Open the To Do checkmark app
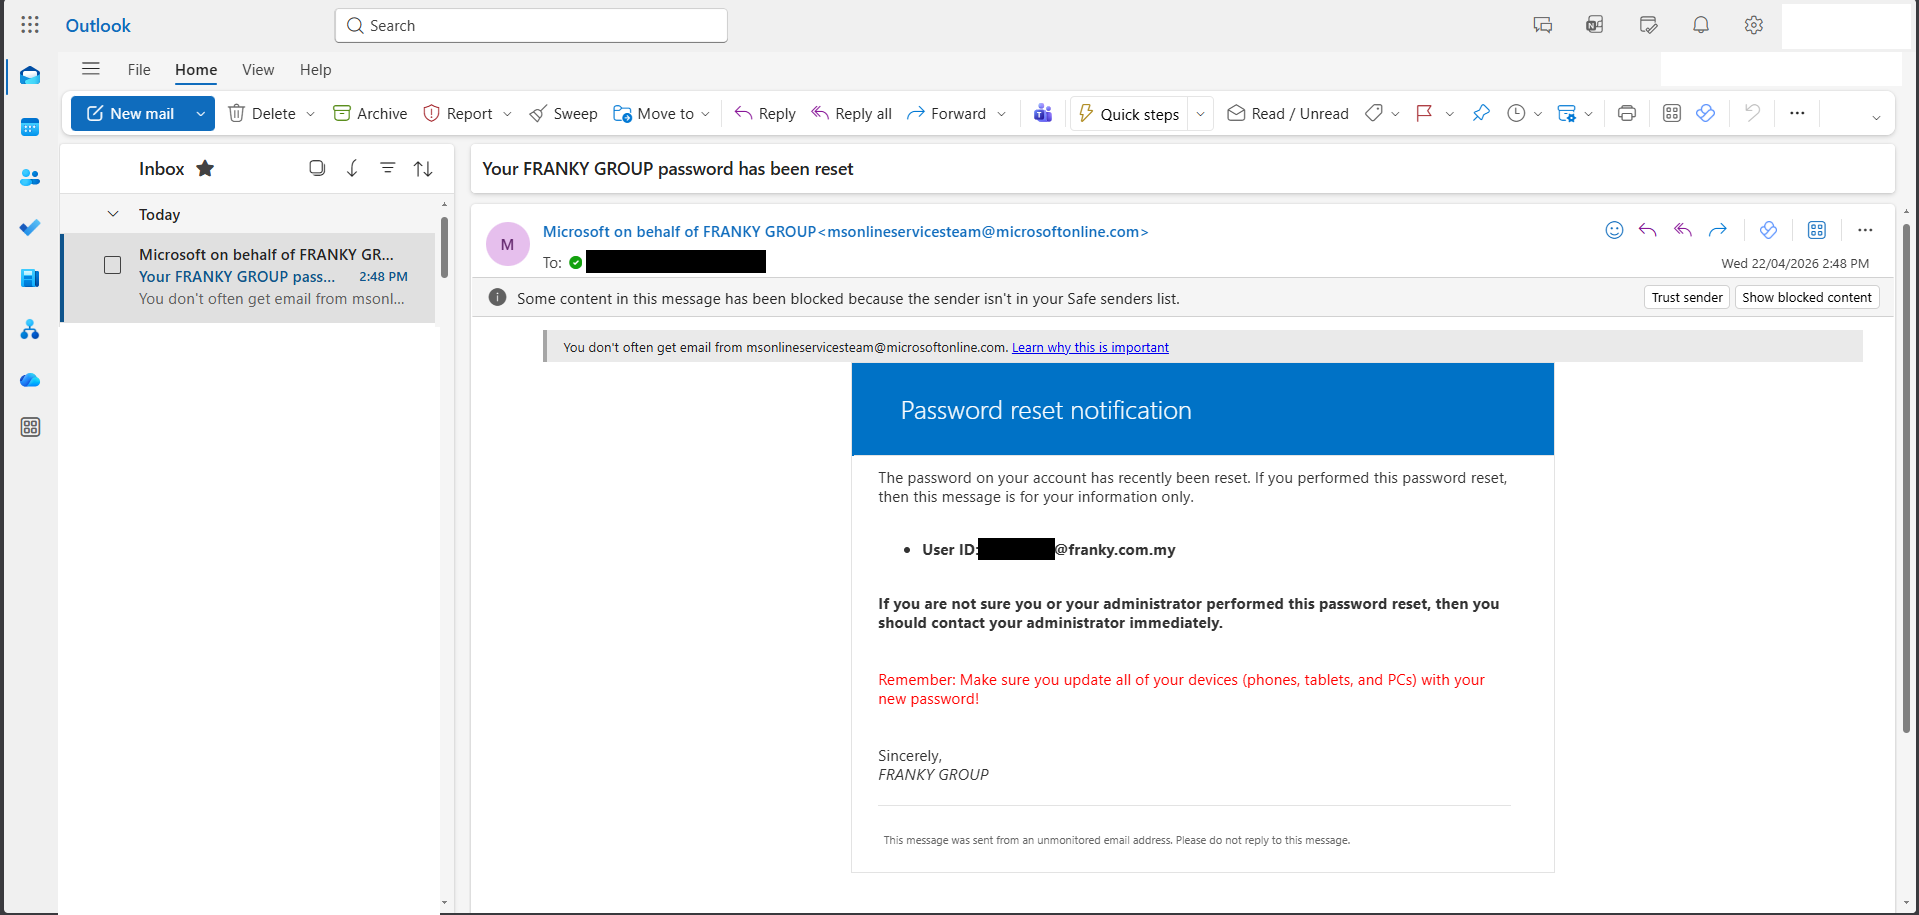 pyautogui.click(x=30, y=227)
